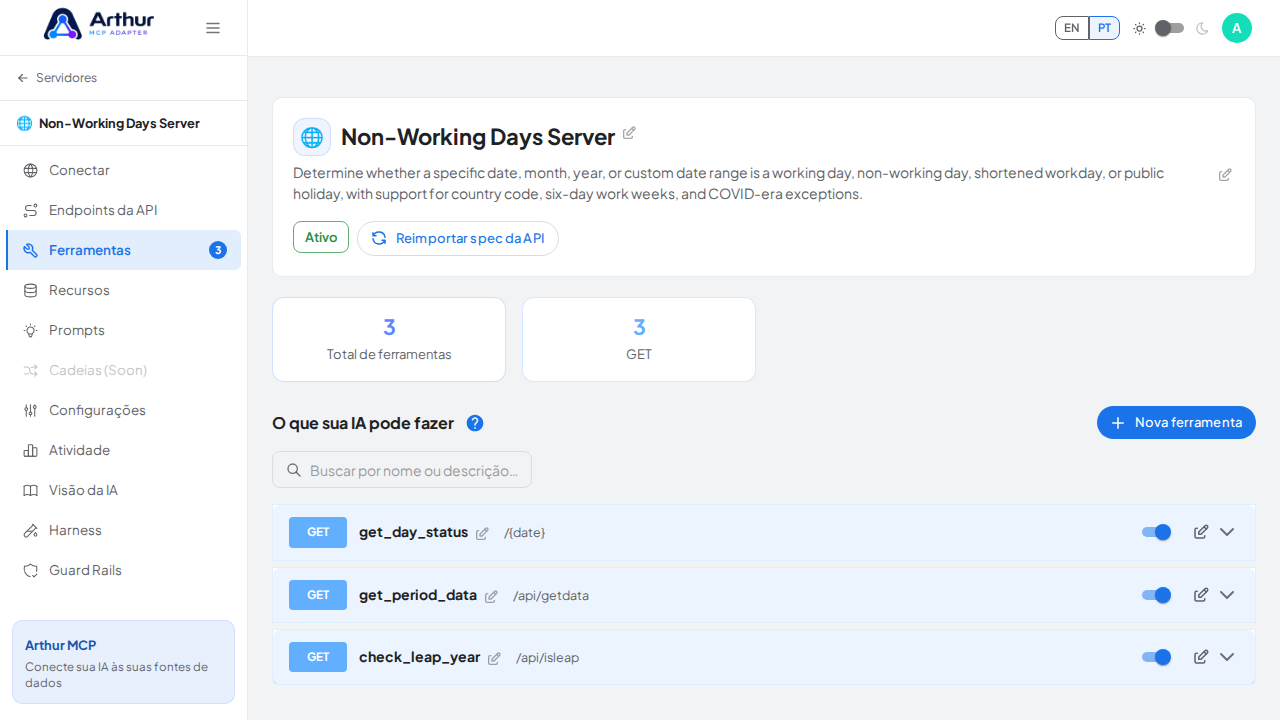The image size is (1280, 720).
Task: Rename check_leap_year via its inline pencil icon
Action: (494, 658)
